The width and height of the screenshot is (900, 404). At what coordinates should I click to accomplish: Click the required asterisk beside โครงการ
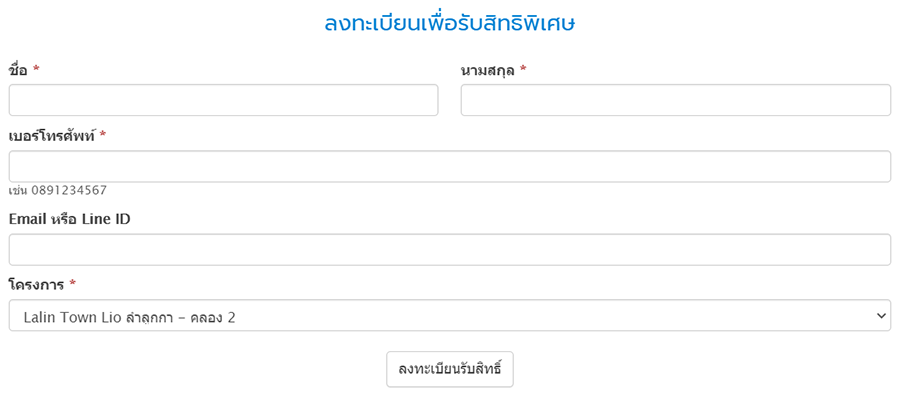coord(73,285)
